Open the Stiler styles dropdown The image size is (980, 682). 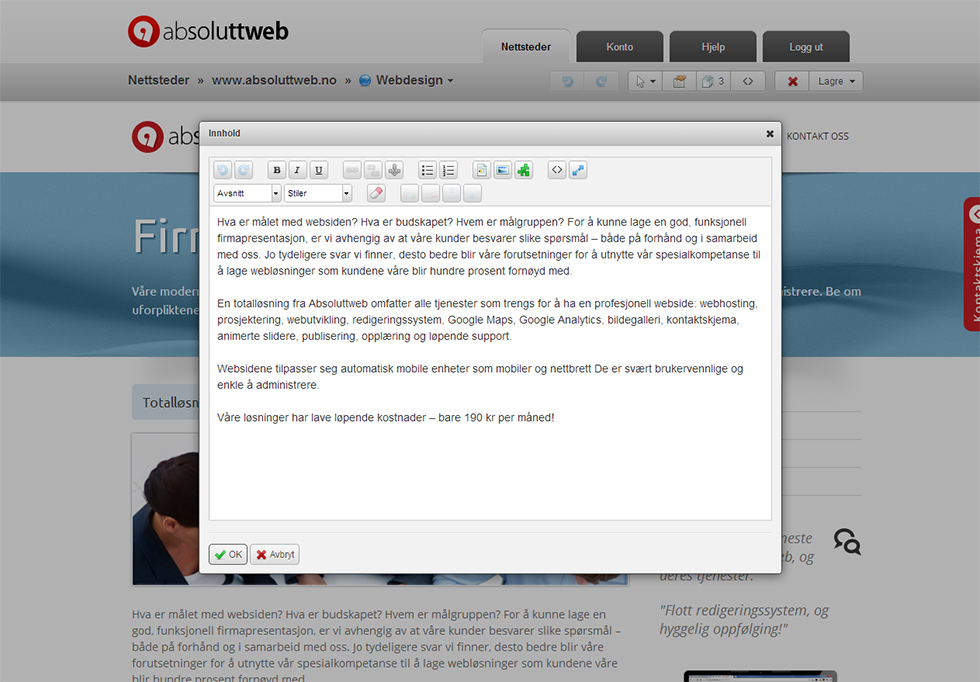pos(318,193)
